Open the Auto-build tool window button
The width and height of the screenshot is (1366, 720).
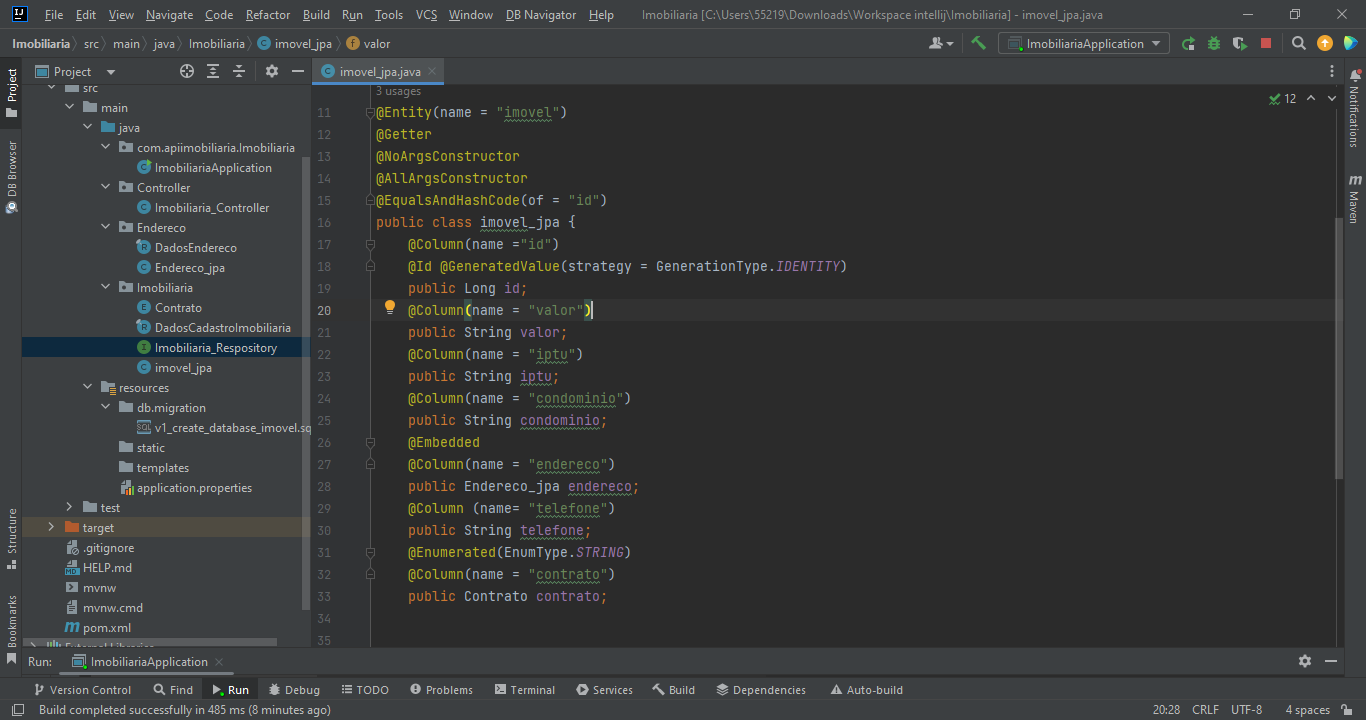click(x=866, y=689)
